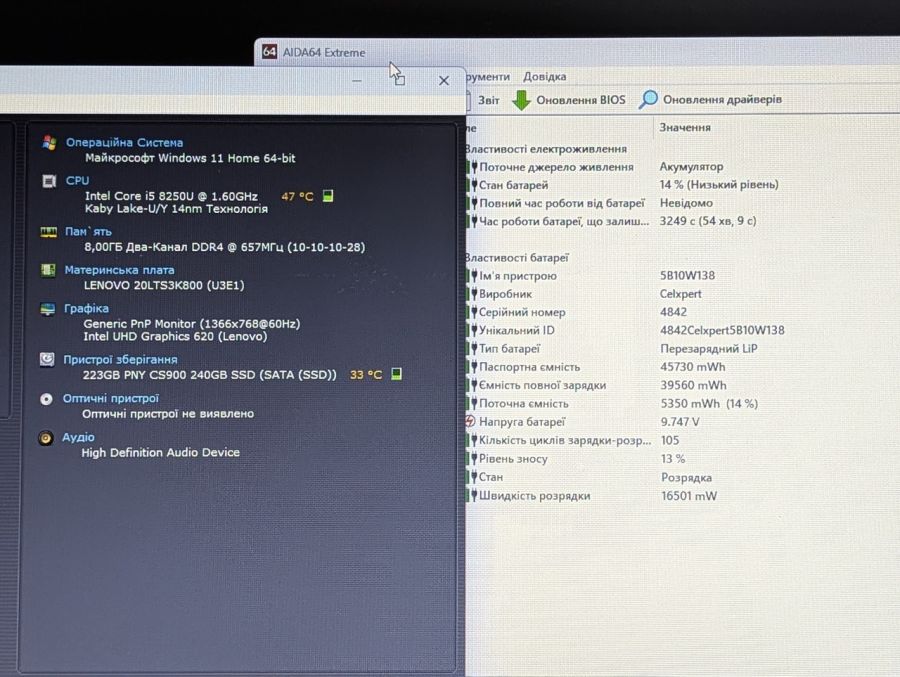Select the Повний час роботи від батареї row

[x=590, y=203]
